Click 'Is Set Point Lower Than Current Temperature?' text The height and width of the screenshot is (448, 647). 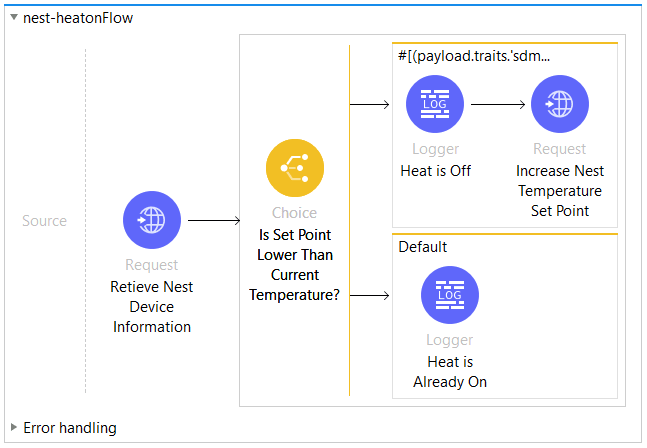point(295,265)
